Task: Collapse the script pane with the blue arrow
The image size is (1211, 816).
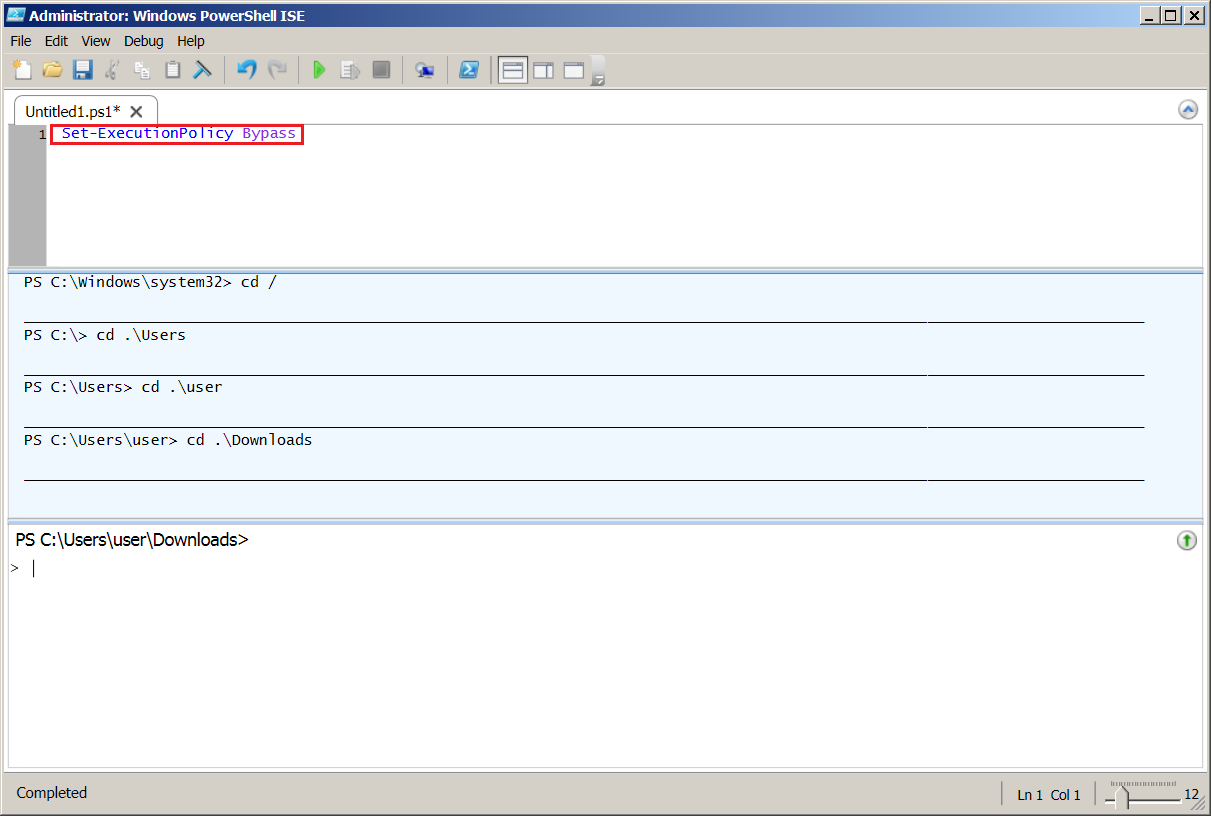Action: [1187, 110]
